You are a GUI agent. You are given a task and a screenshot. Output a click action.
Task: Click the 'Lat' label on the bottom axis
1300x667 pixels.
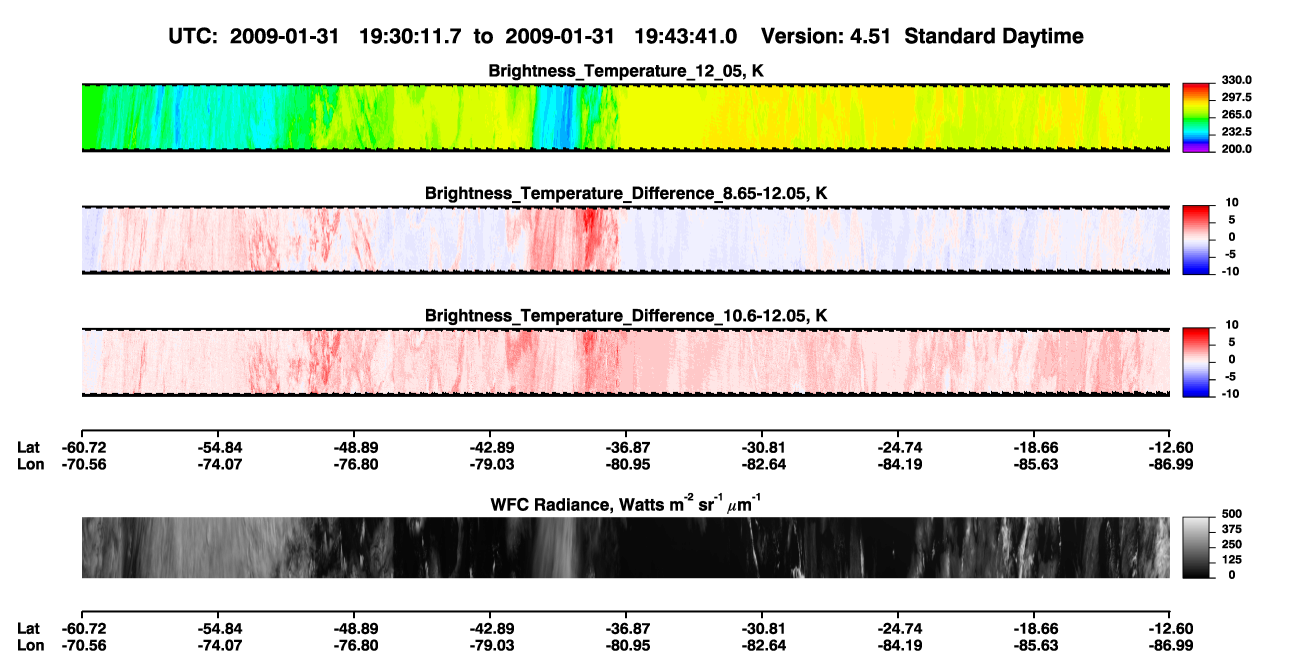pyautogui.click(x=28, y=628)
